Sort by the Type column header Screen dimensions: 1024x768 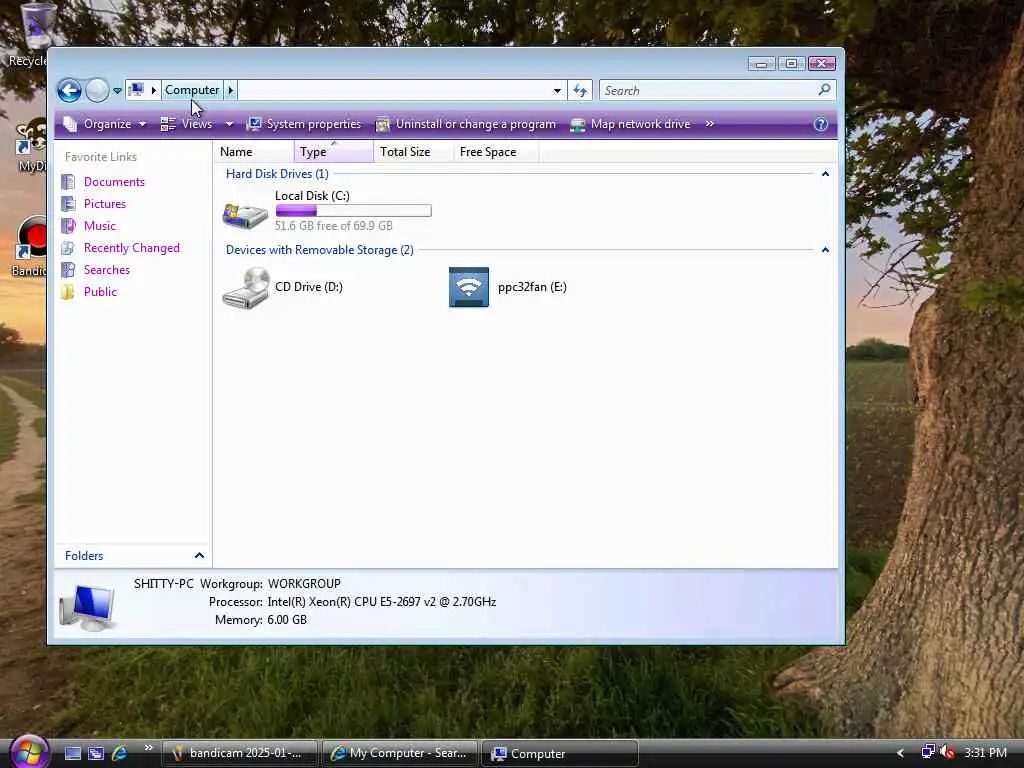[x=334, y=152]
